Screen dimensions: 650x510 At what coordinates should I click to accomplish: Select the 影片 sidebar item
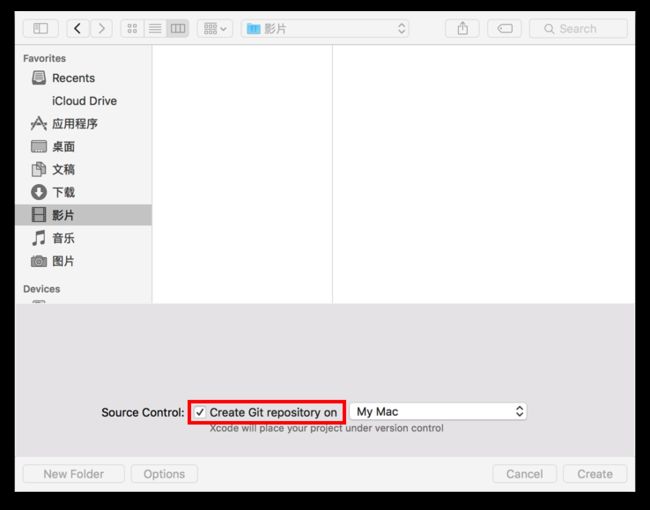point(83,215)
